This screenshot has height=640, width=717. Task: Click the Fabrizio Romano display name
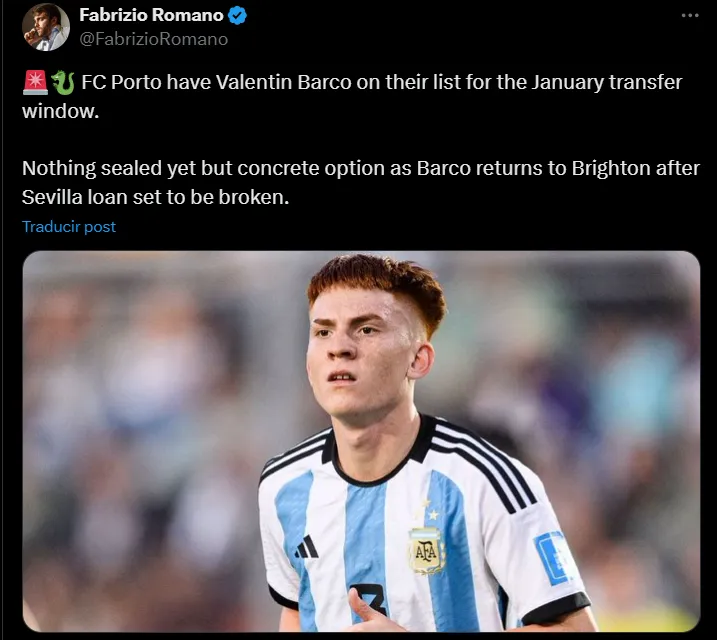coord(151,15)
